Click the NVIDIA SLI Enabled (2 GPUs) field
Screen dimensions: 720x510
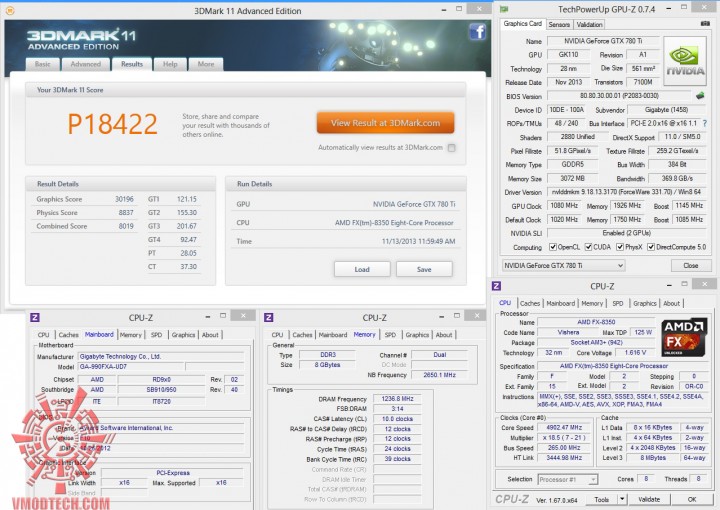point(626,233)
